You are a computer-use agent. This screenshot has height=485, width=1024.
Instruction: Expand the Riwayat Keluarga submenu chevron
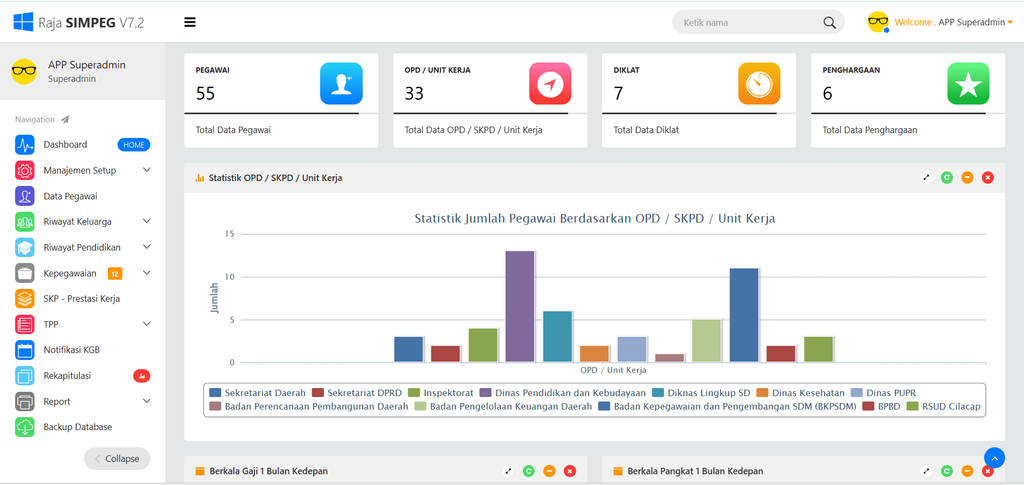point(147,221)
